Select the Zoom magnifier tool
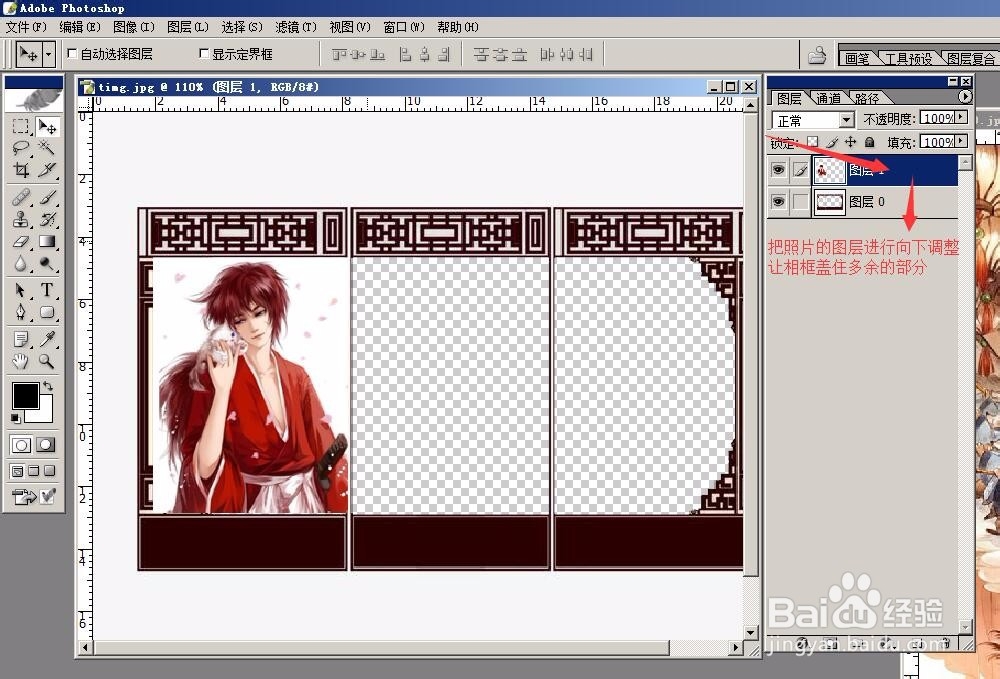 [47, 361]
